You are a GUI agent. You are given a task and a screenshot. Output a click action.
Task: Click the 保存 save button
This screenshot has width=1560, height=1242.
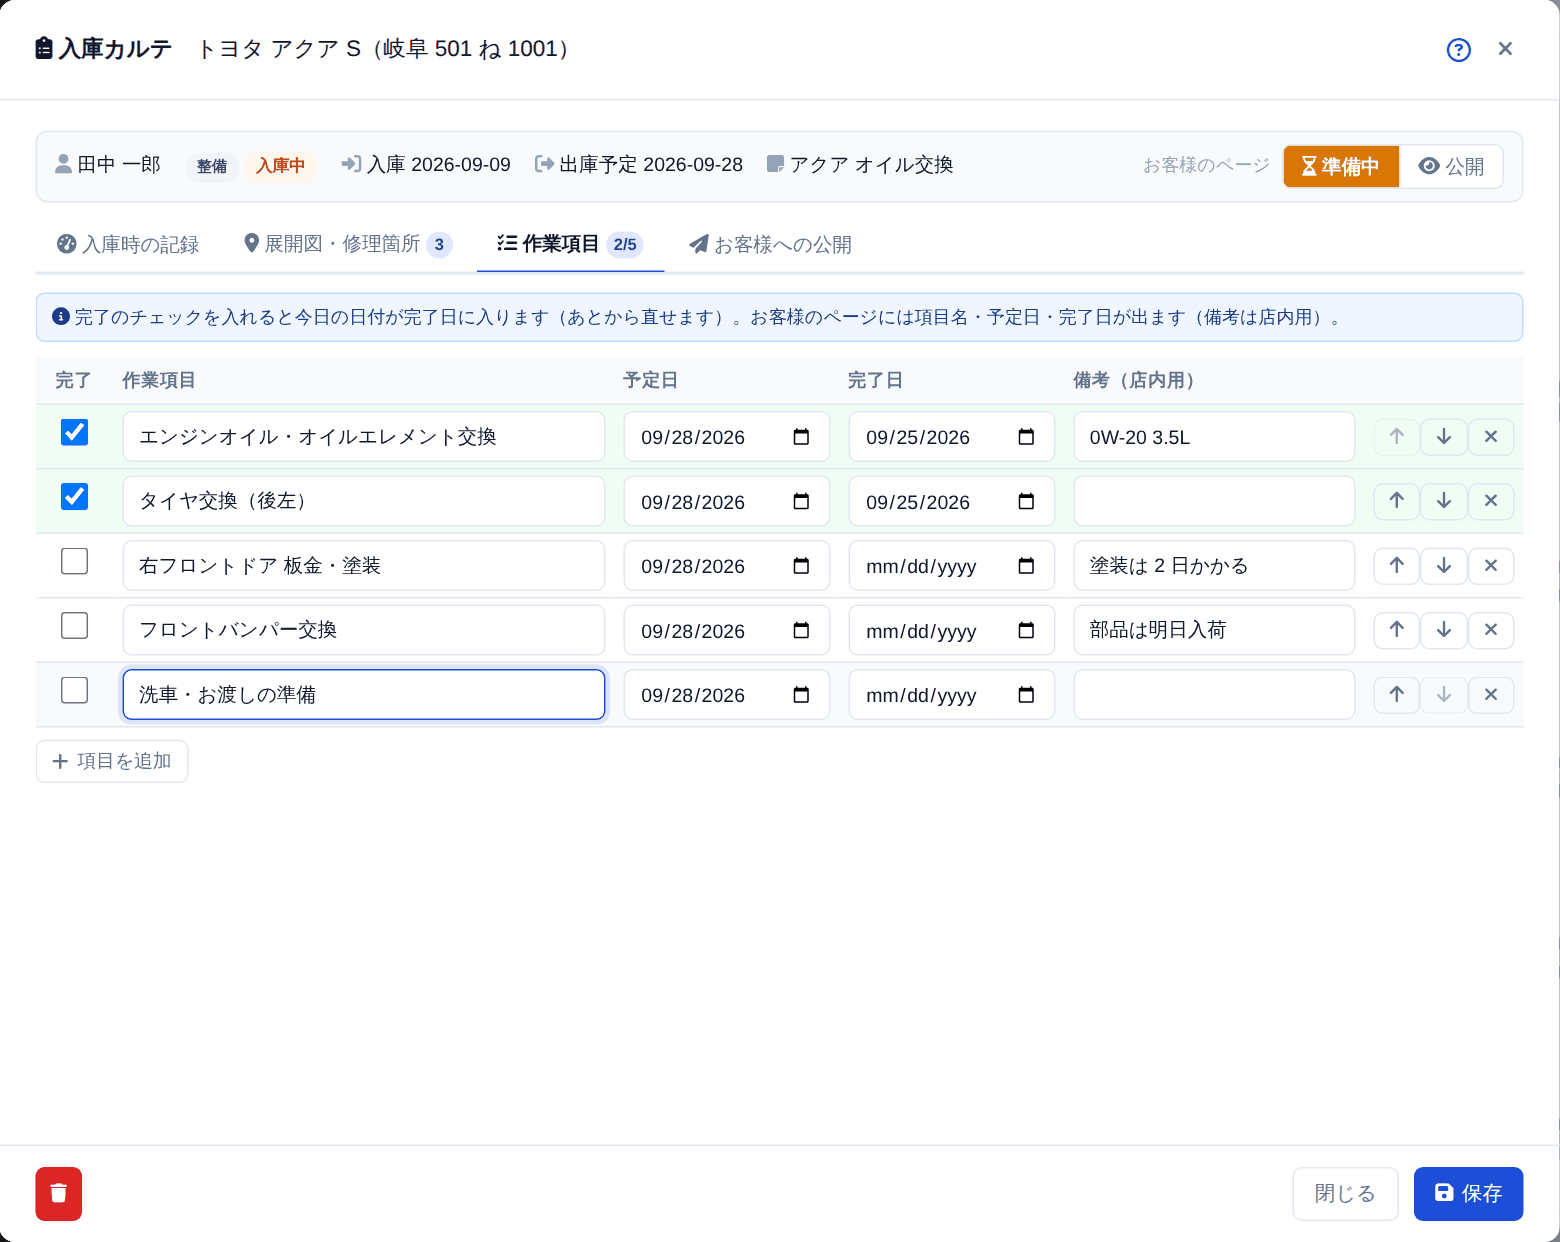(x=1468, y=1194)
